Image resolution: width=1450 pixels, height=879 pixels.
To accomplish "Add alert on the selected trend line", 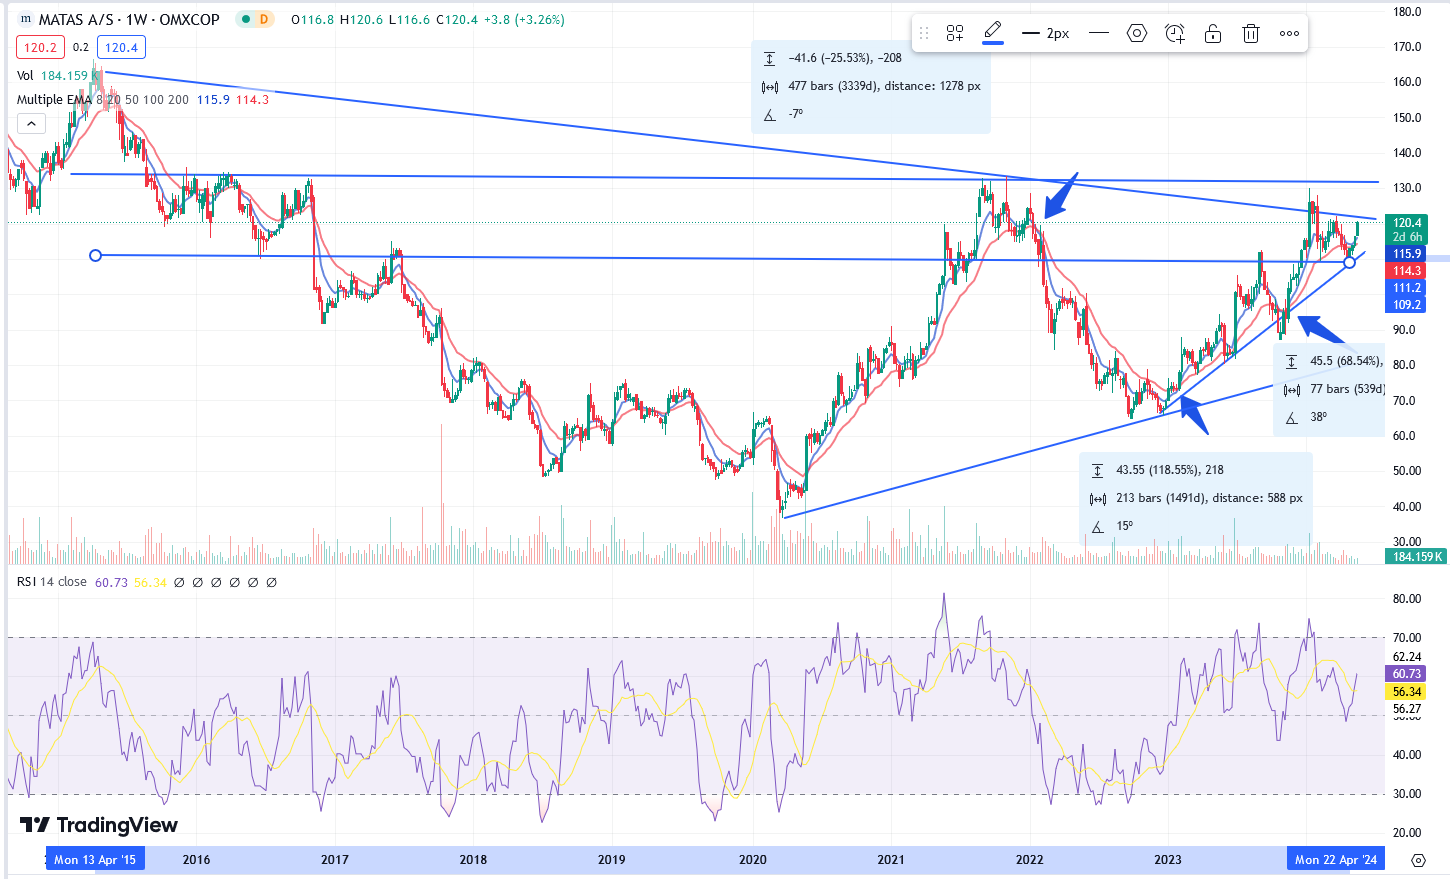I will coord(1175,33).
